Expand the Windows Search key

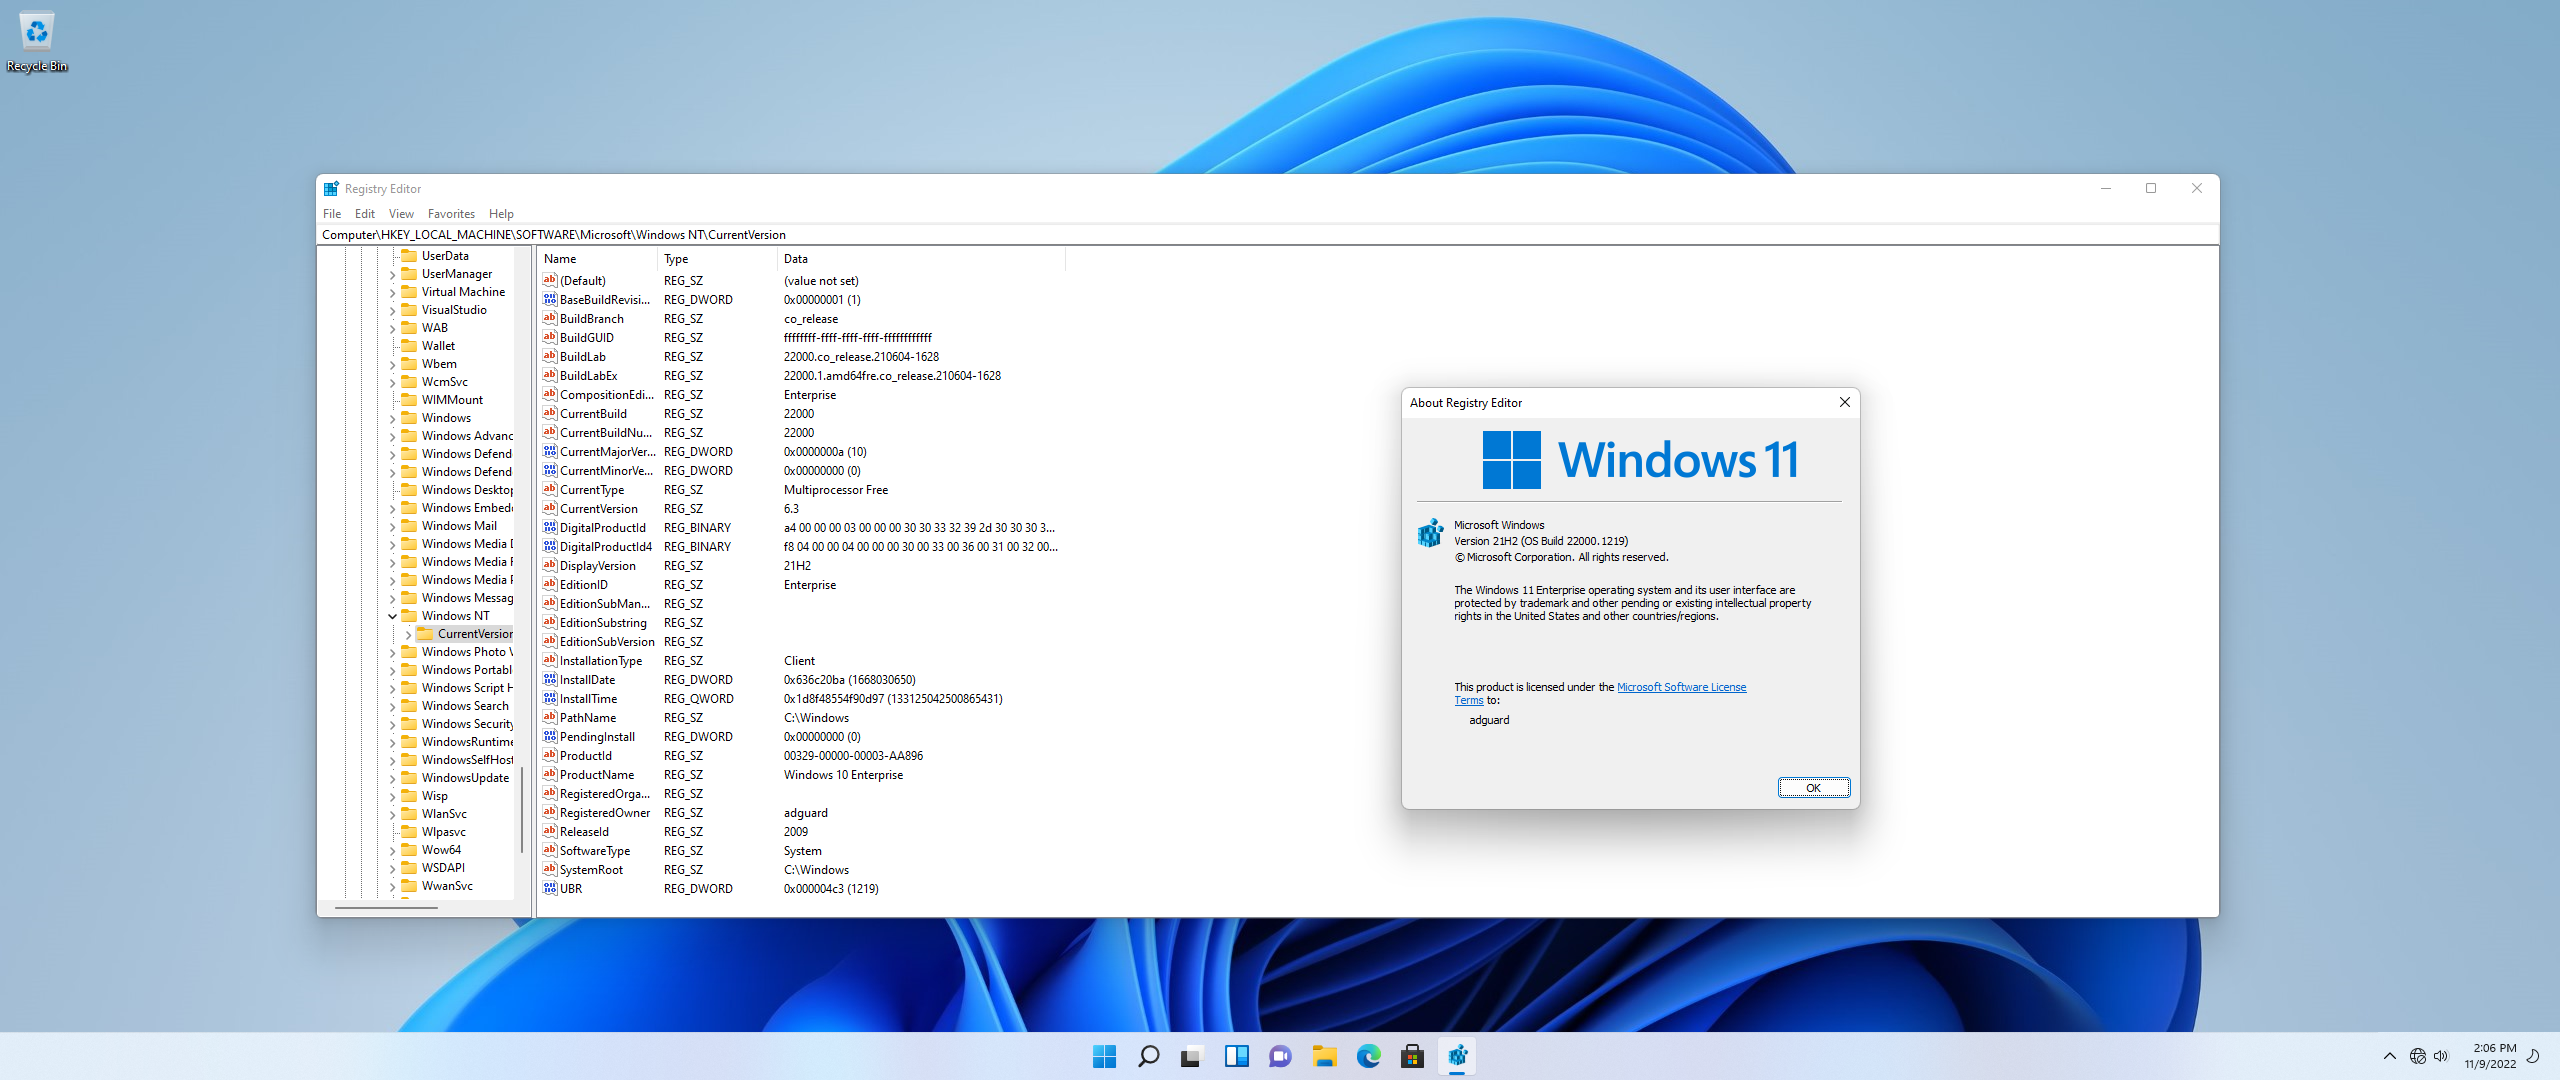[392, 706]
